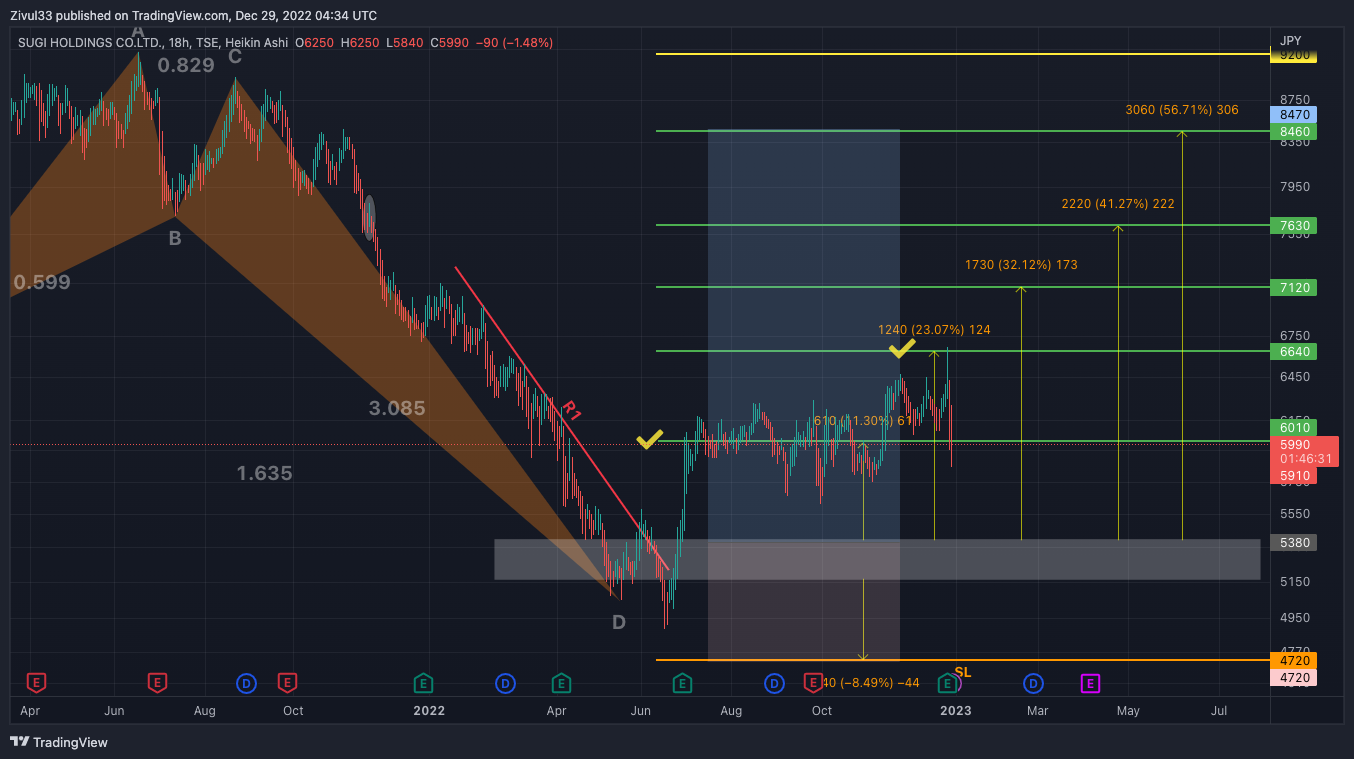The width and height of the screenshot is (1354, 759).
Task: Click green E earnings marker right of second Jun label
Action: point(682,684)
